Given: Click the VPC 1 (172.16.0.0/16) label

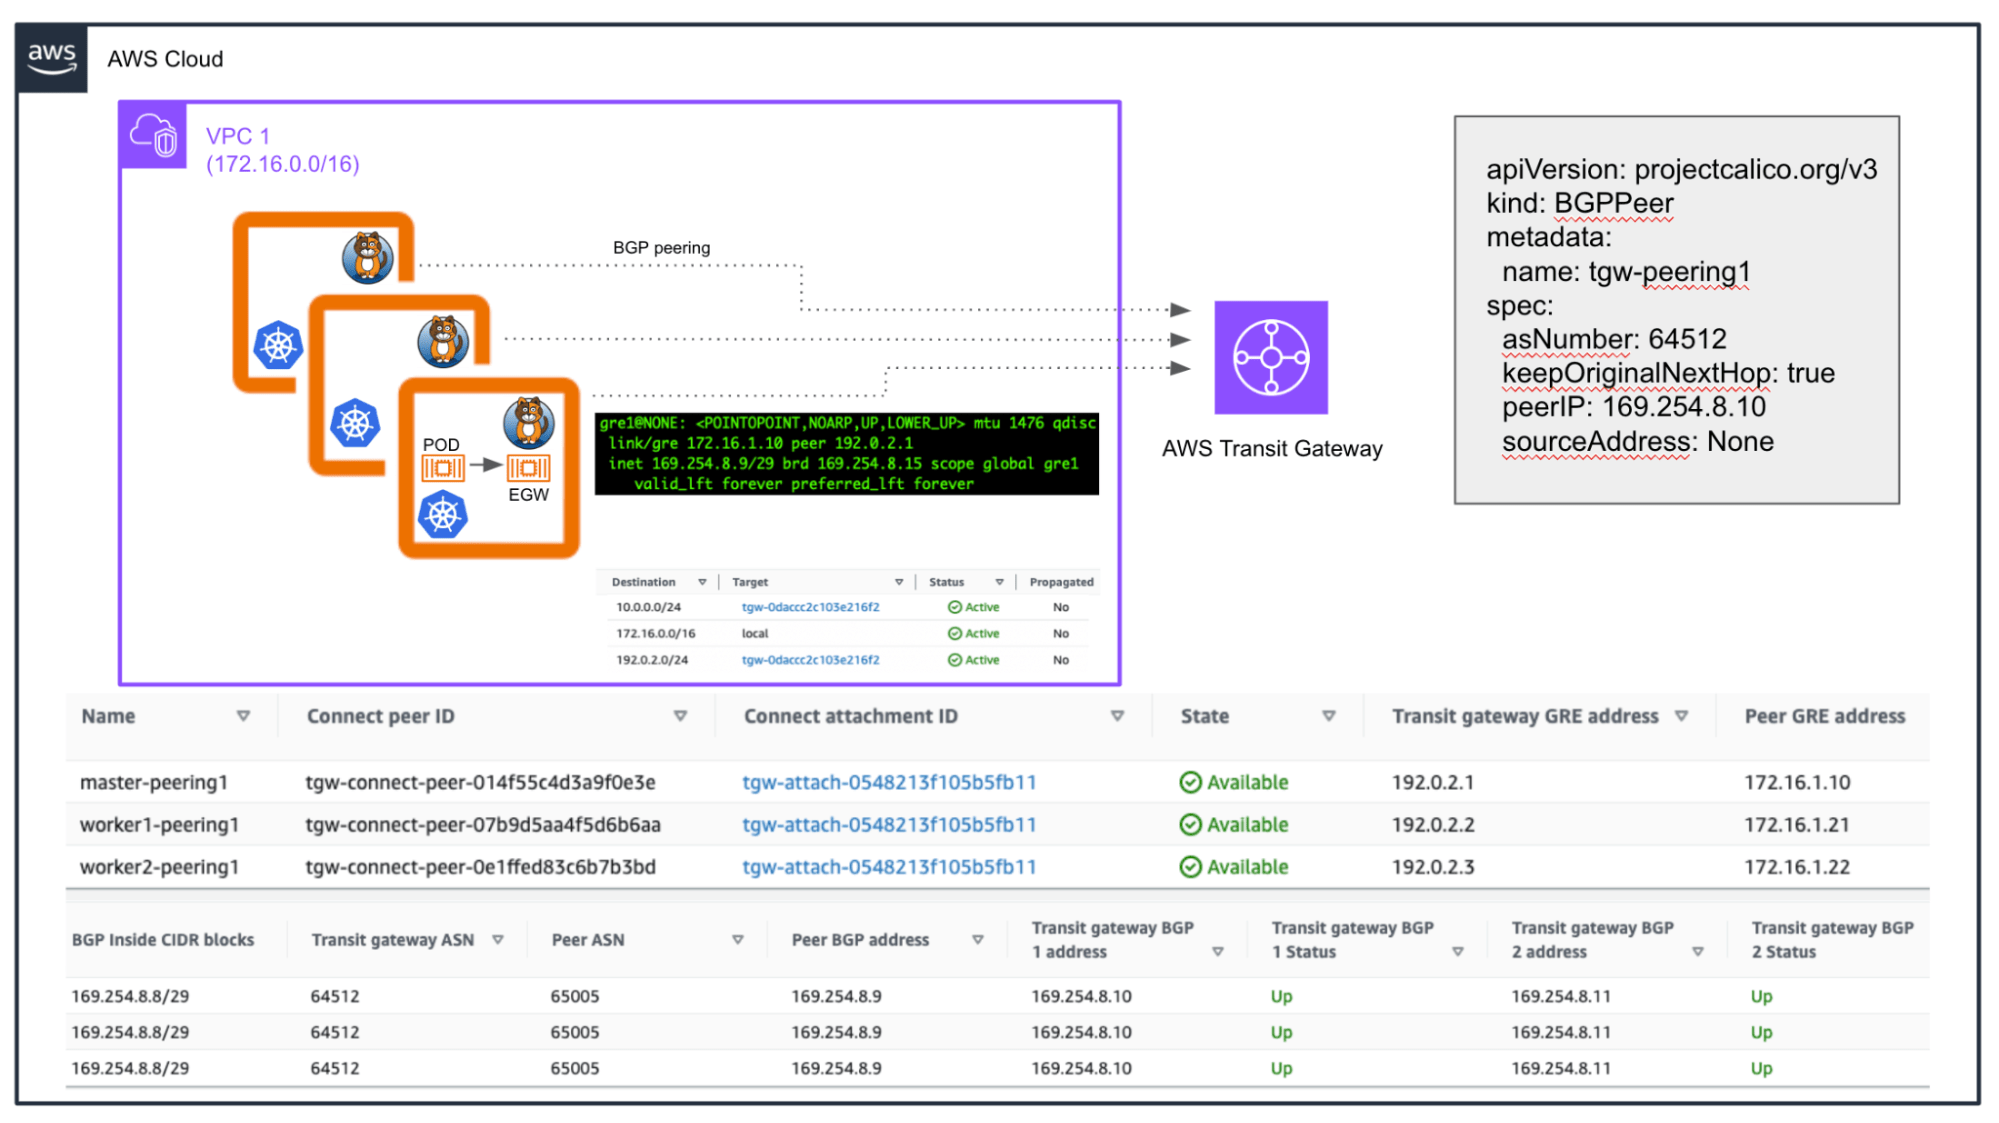Looking at the screenshot, I should coord(282,150).
